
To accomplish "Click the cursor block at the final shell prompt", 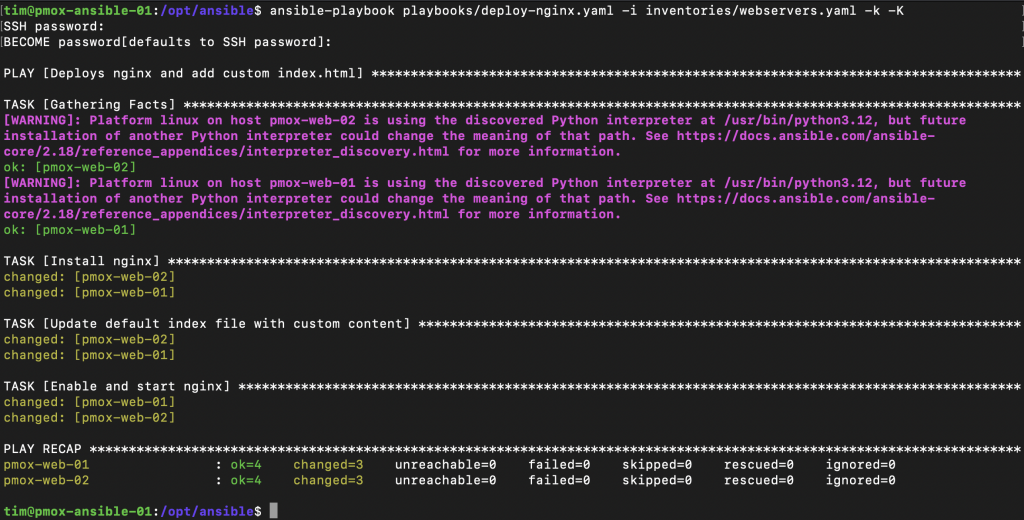I will click(274, 512).
